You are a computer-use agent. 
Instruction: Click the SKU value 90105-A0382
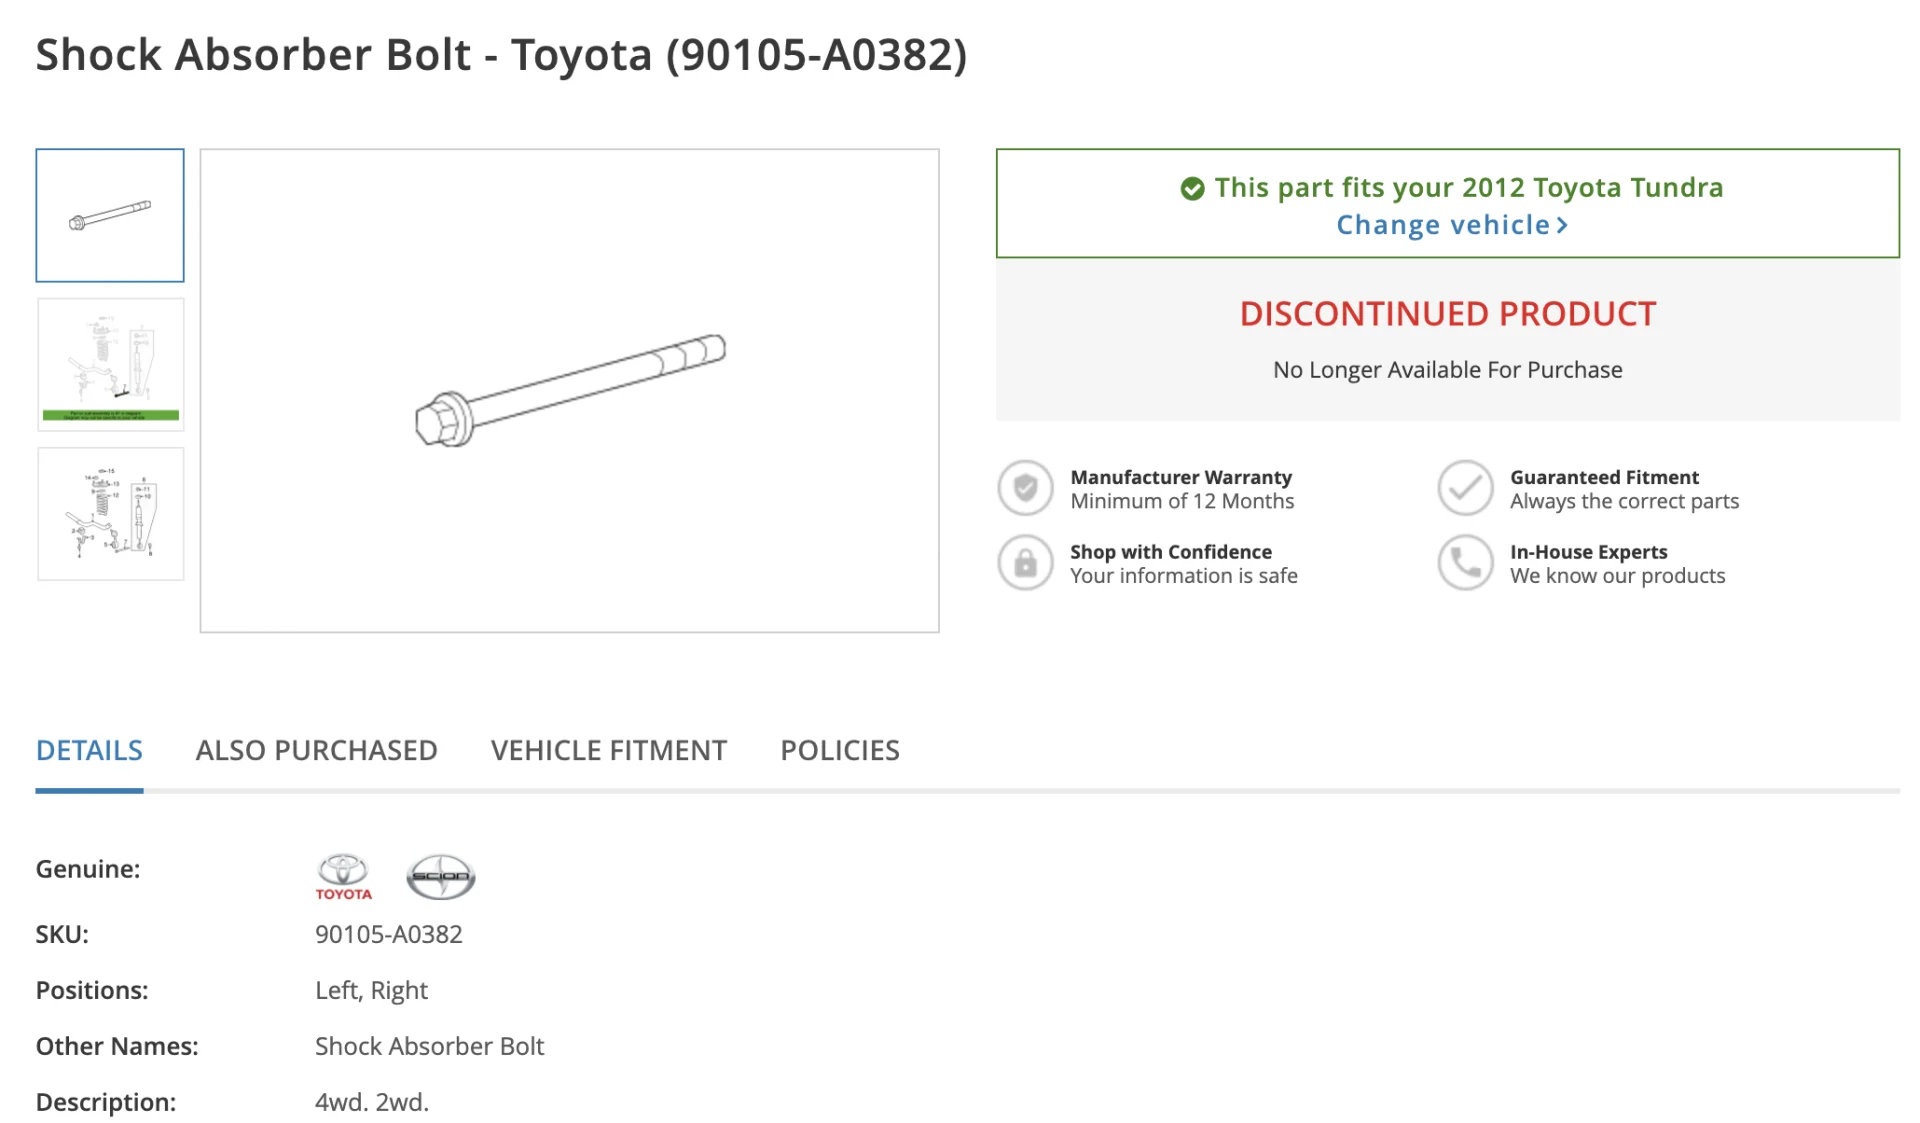[389, 934]
